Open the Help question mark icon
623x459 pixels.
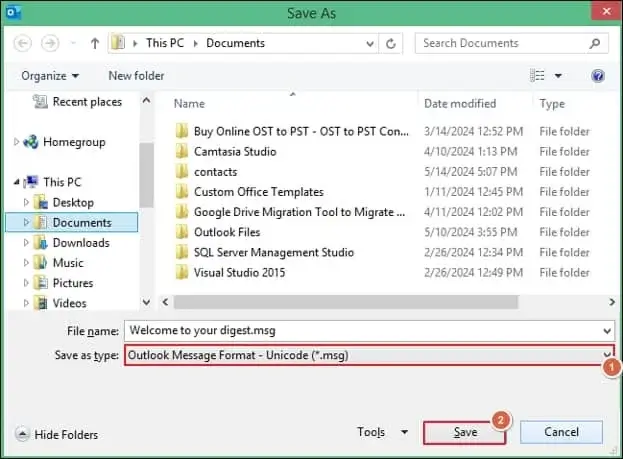point(598,76)
